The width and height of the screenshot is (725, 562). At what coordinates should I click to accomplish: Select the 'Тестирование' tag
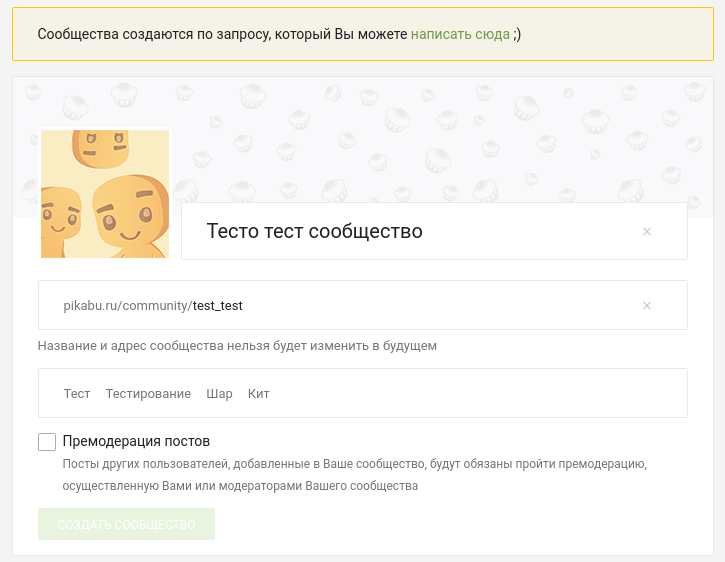click(x=148, y=394)
